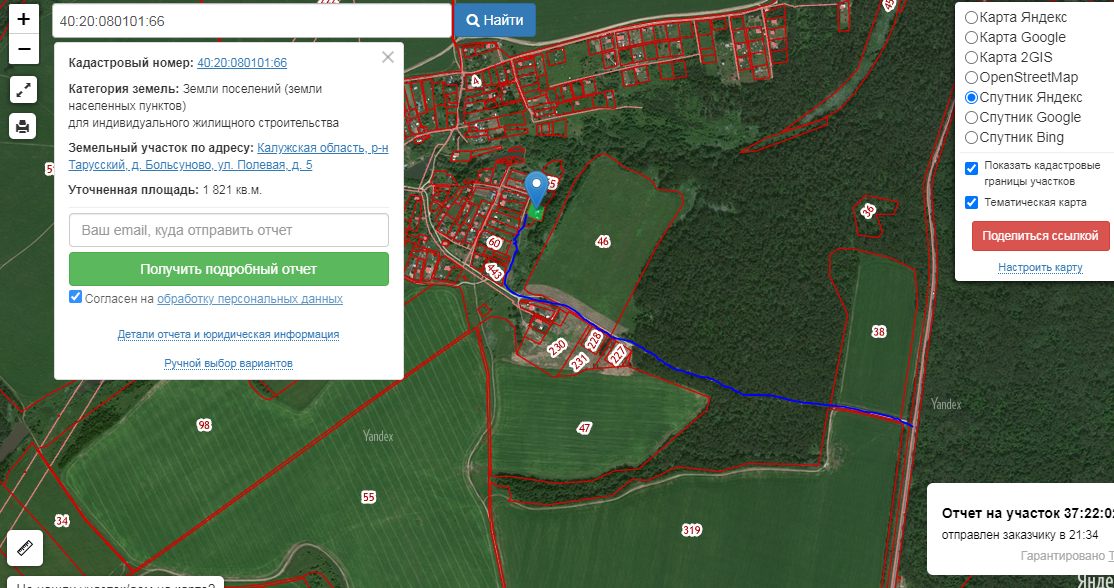This screenshot has width=1114, height=588.
Task: Click the email input field
Action: click(x=229, y=230)
